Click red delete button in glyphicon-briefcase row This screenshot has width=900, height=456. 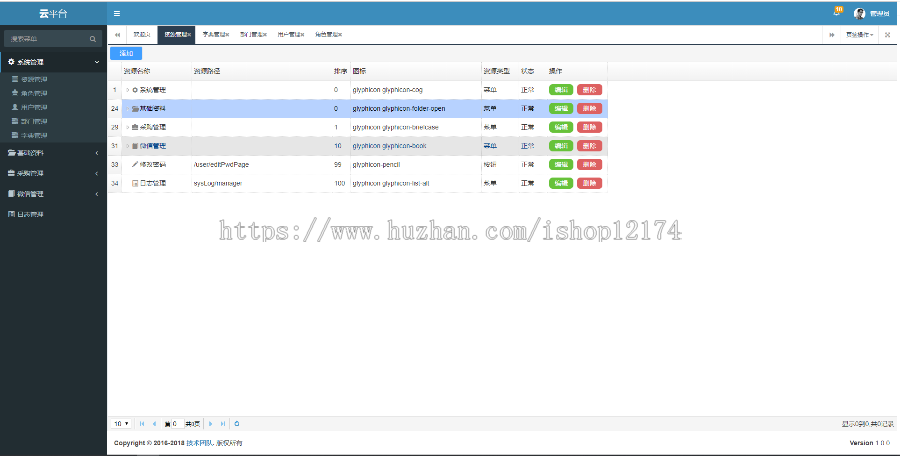[x=589, y=127]
